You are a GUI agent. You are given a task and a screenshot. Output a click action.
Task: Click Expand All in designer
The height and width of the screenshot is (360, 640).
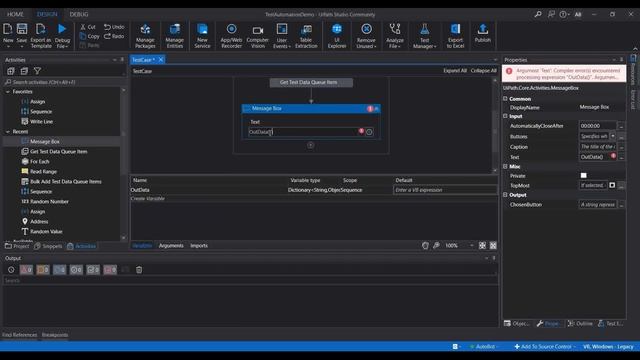click(x=455, y=71)
